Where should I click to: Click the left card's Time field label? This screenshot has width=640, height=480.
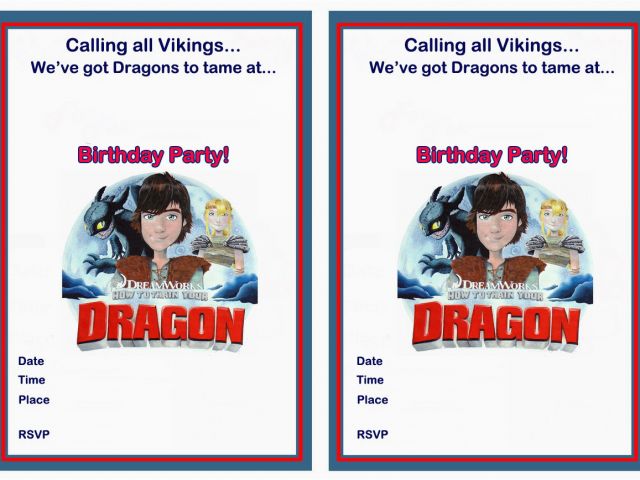[x=31, y=380]
